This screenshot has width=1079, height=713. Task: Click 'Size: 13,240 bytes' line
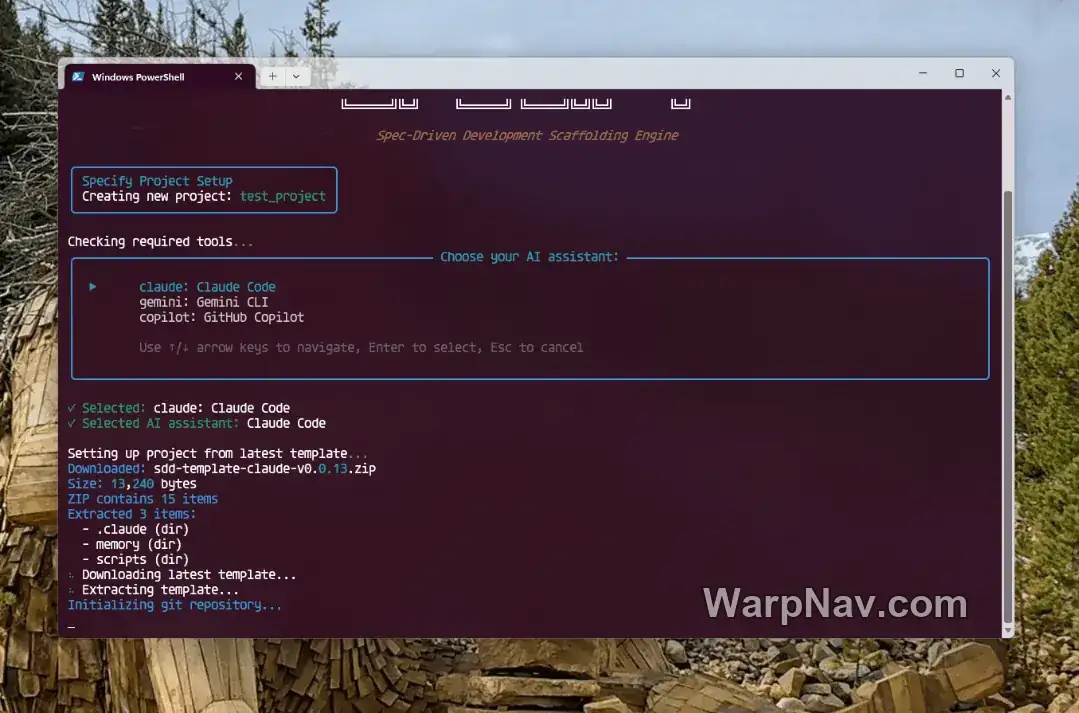pyautogui.click(x=132, y=484)
